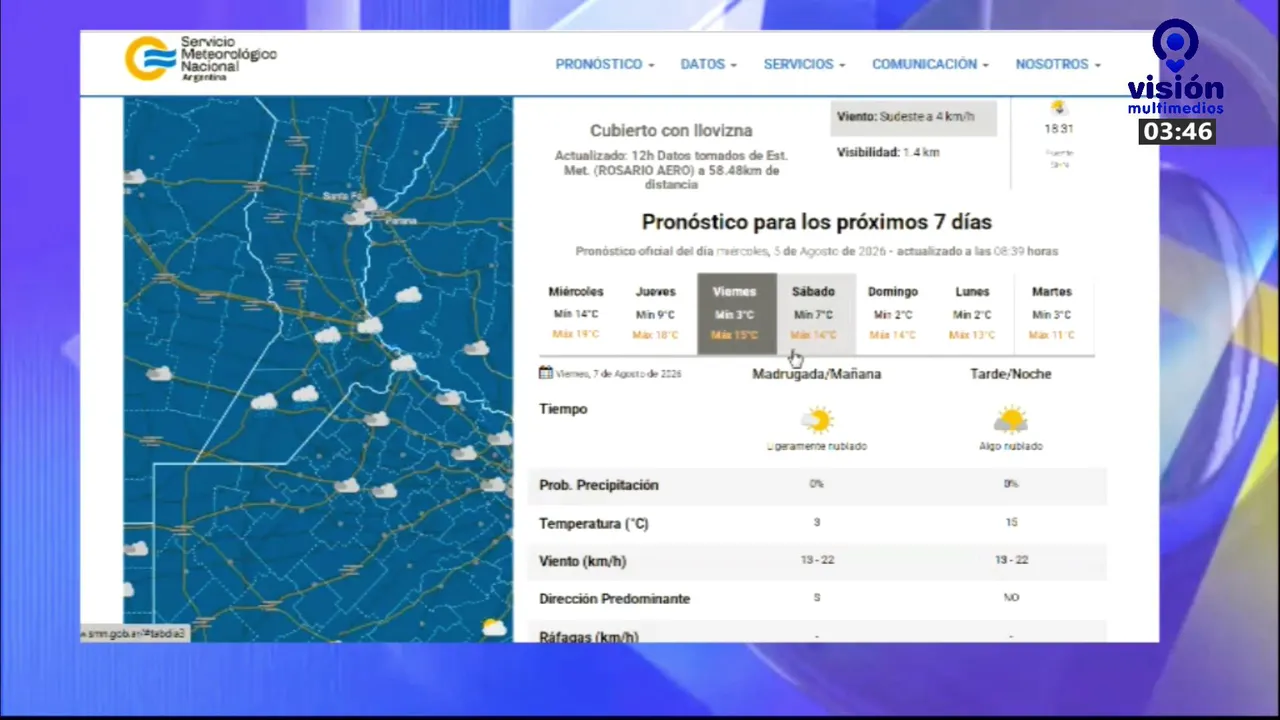Click the 'Cubierto con llovizna' condition text
The width and height of the screenshot is (1280, 720).
tap(671, 131)
